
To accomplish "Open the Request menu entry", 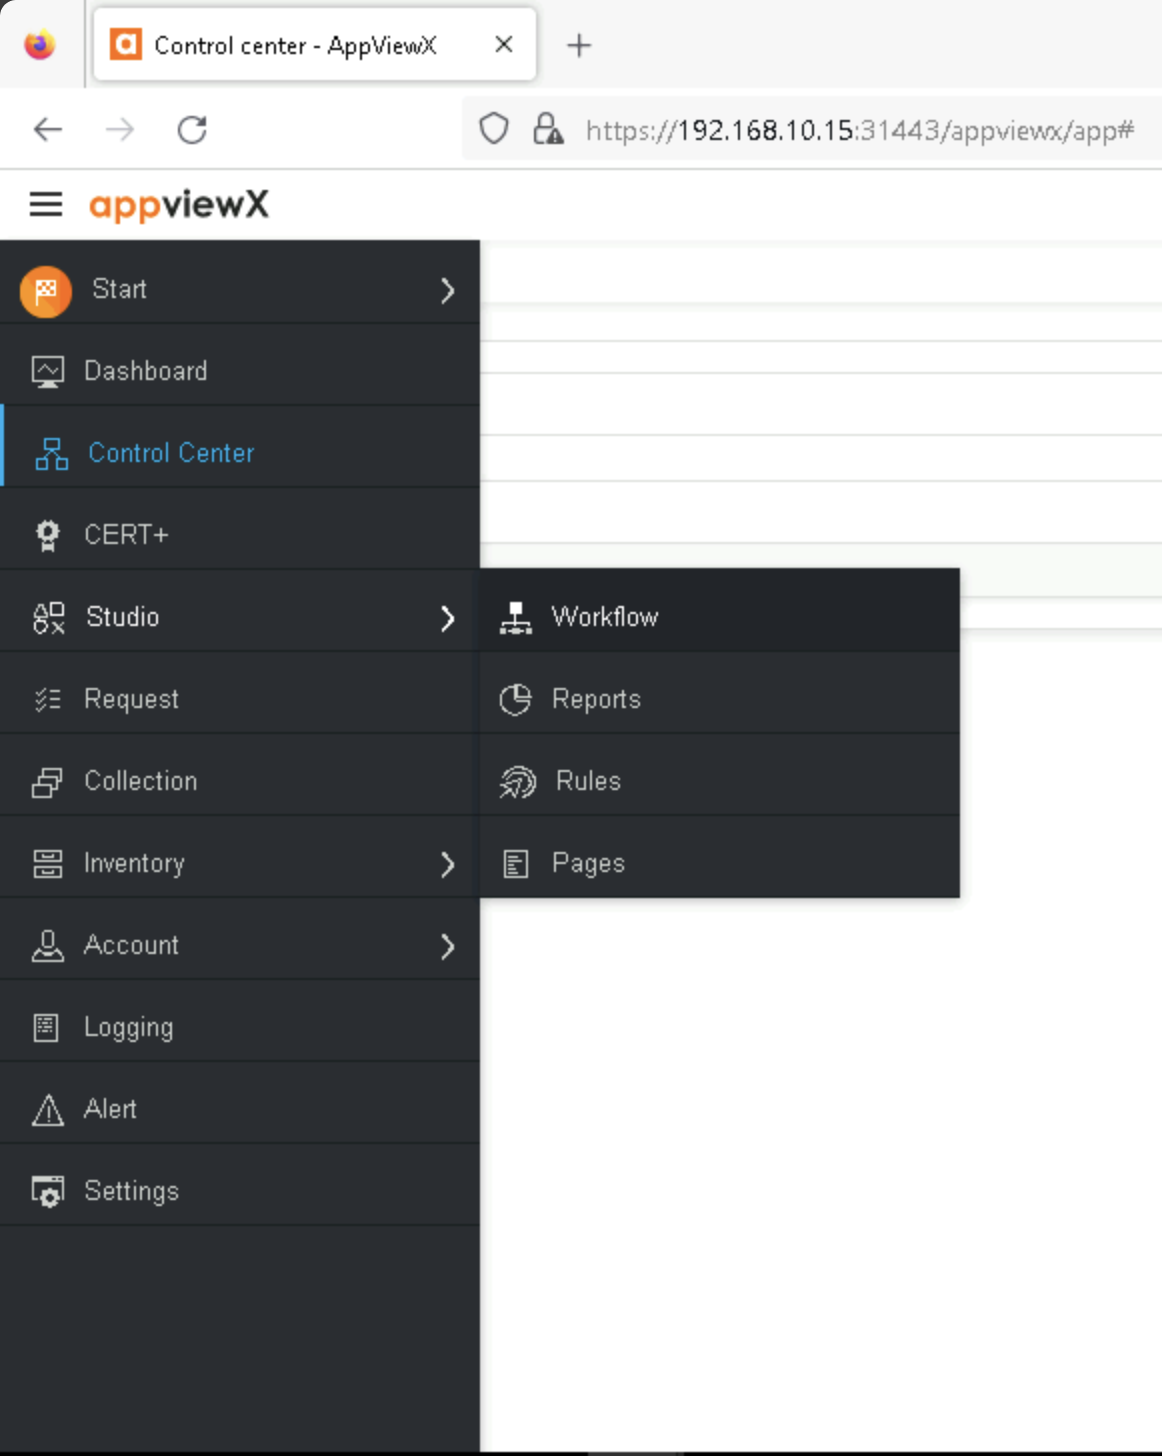I will click(131, 699).
